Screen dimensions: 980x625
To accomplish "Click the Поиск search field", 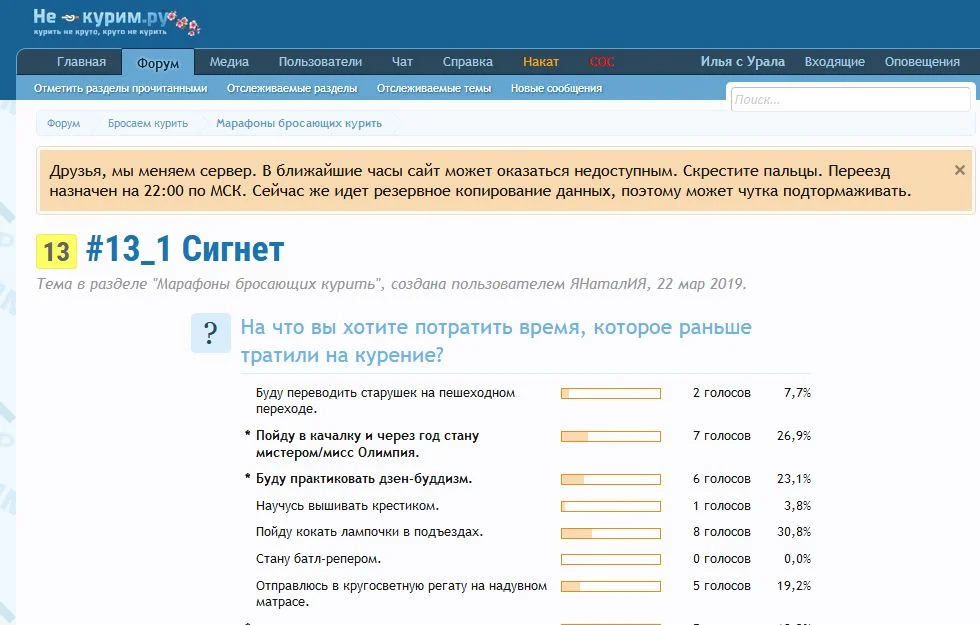I will coord(850,98).
